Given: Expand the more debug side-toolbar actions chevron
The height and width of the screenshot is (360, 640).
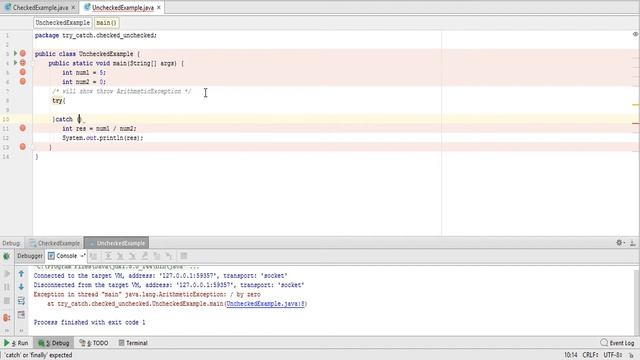Looking at the screenshot, I should point(7,330).
